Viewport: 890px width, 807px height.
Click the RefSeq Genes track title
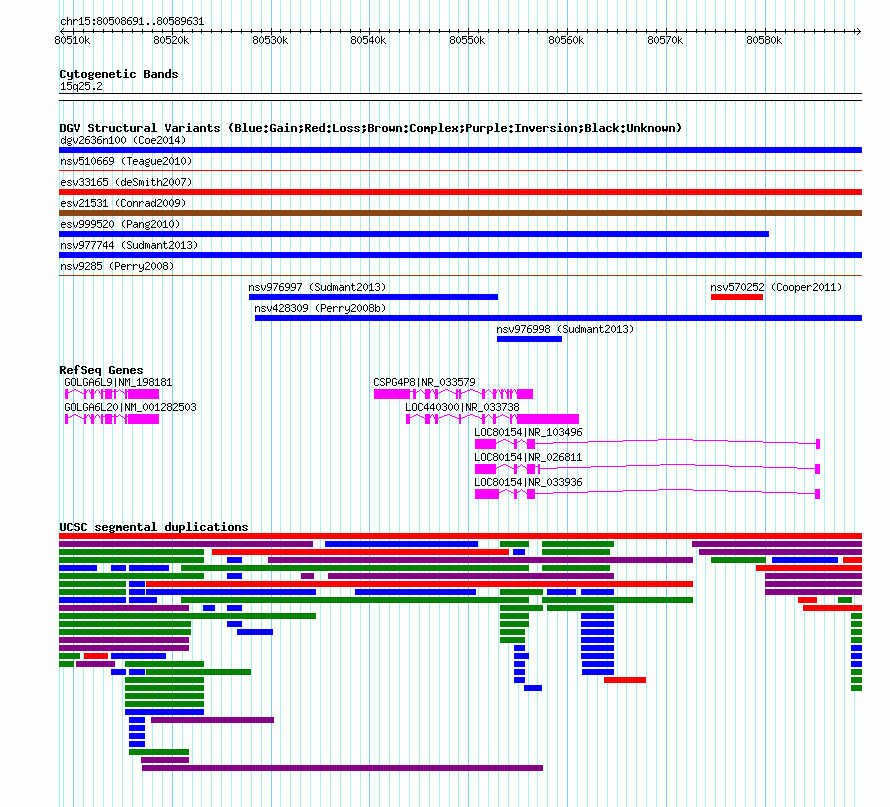pos(101,370)
